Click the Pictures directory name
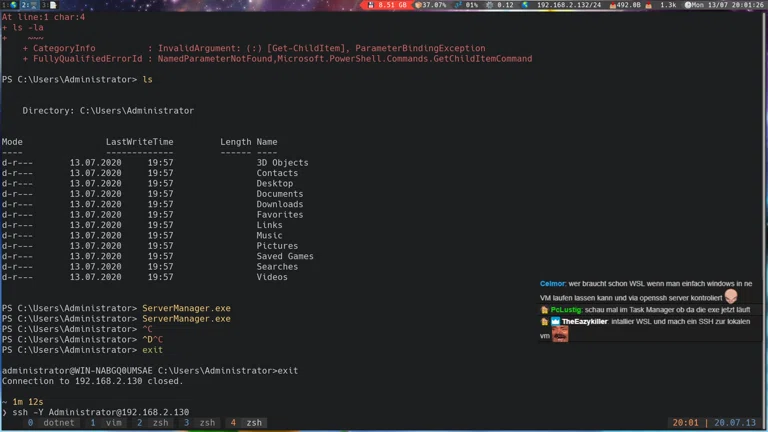Viewport: 768px width, 432px height. click(x=277, y=246)
